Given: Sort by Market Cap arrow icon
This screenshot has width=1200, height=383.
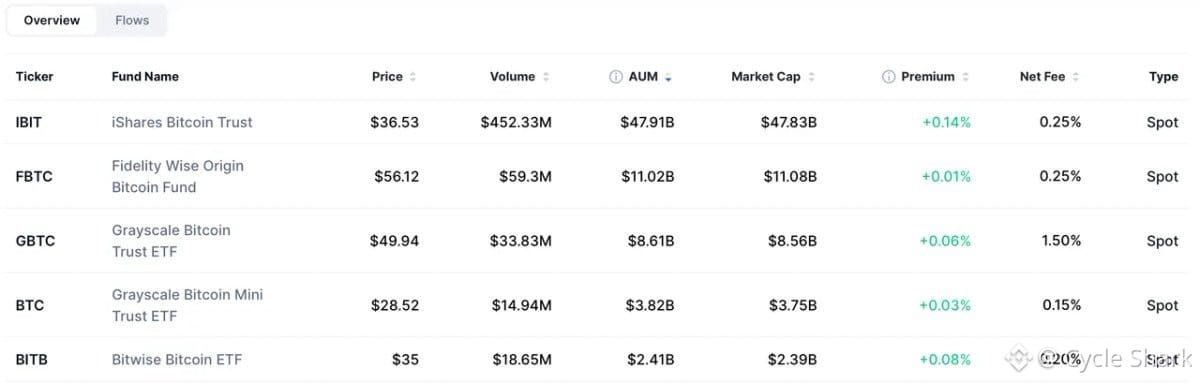Looking at the screenshot, I should [x=811, y=77].
